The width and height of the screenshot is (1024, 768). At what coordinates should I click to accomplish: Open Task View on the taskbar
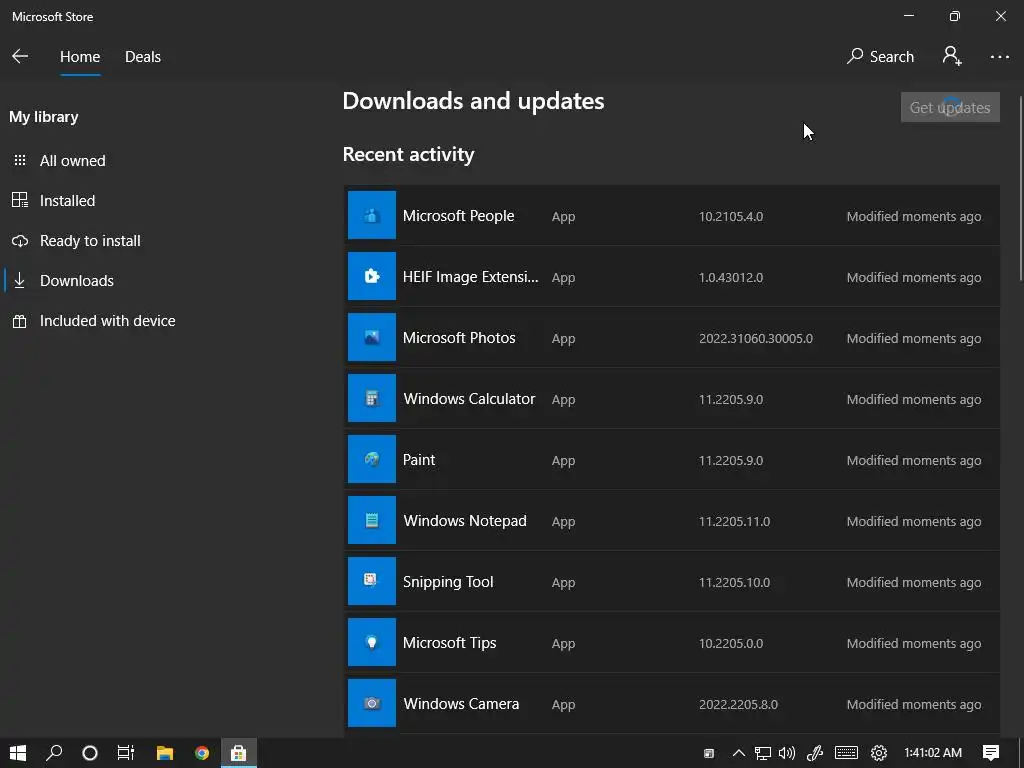coord(125,753)
